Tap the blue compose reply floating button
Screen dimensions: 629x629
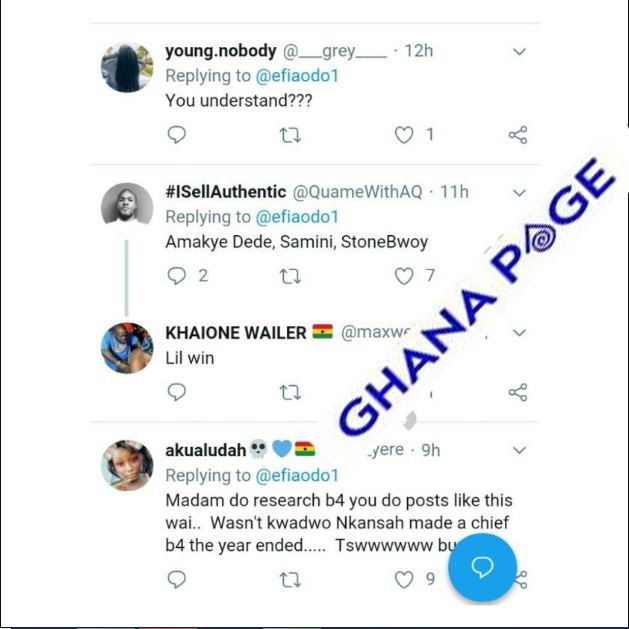[482, 567]
